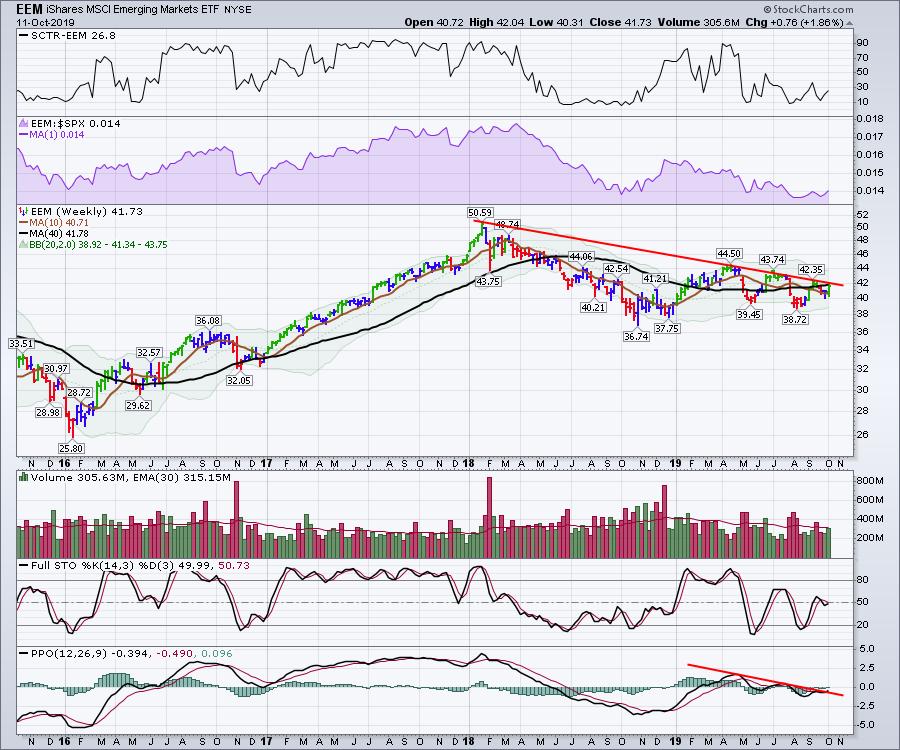Click the 41.21 price label
Viewport: 900px width, 750px height.
(654, 278)
